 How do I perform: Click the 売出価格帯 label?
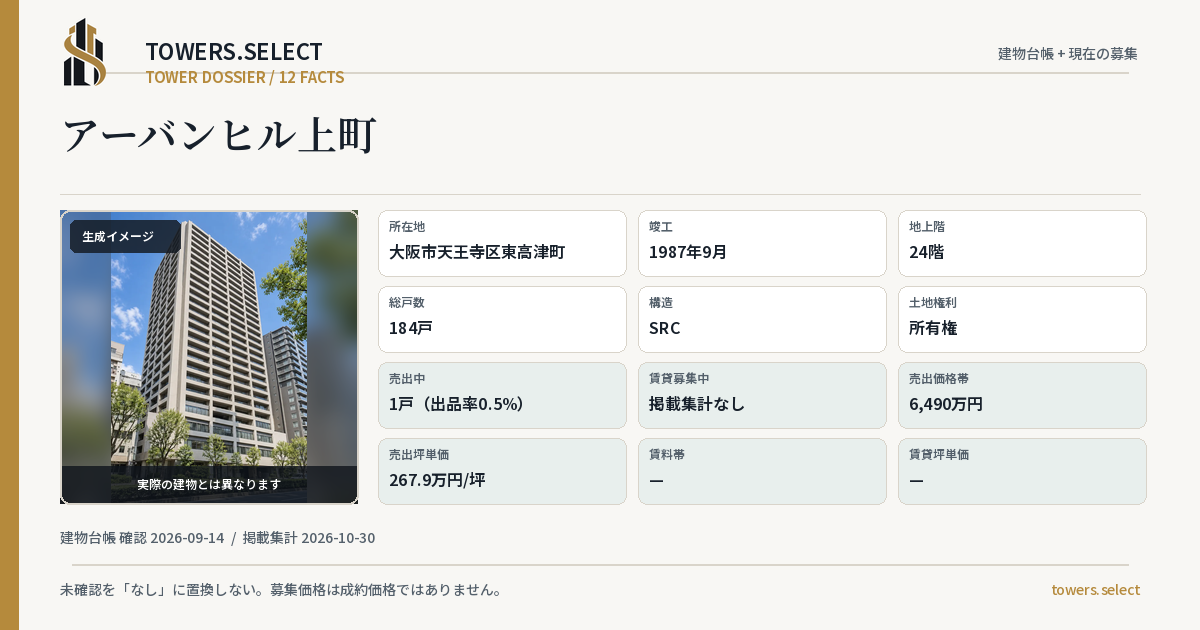939,379
